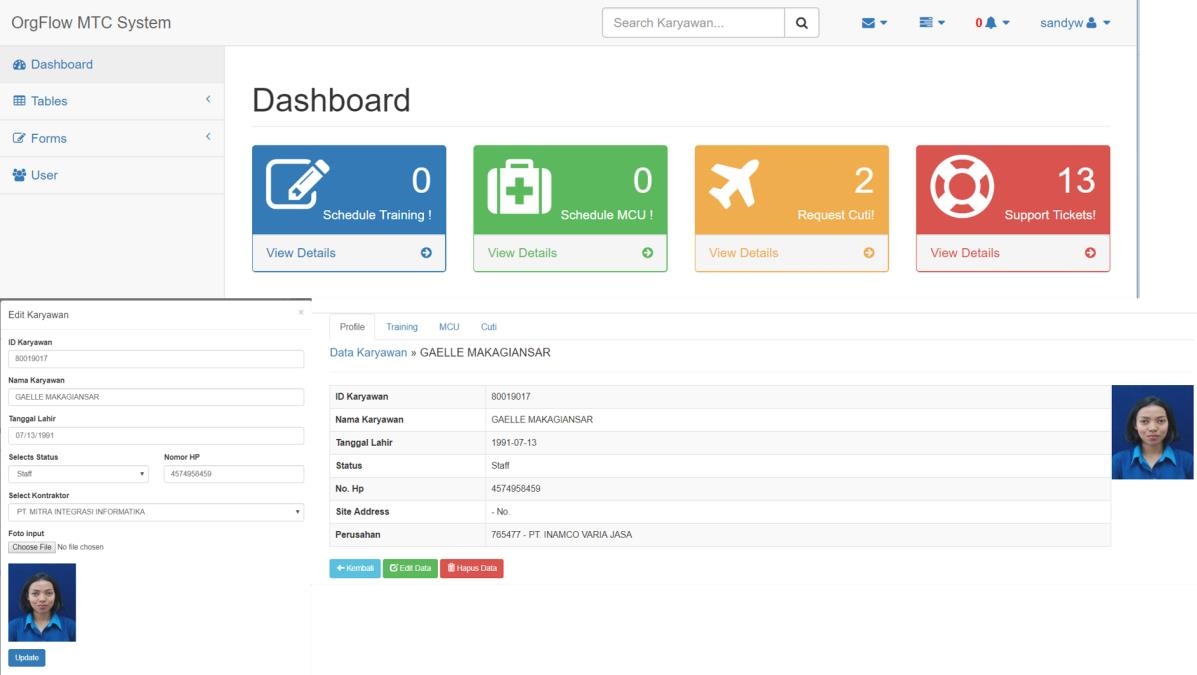Click the employee photo in profile

click(1152, 432)
